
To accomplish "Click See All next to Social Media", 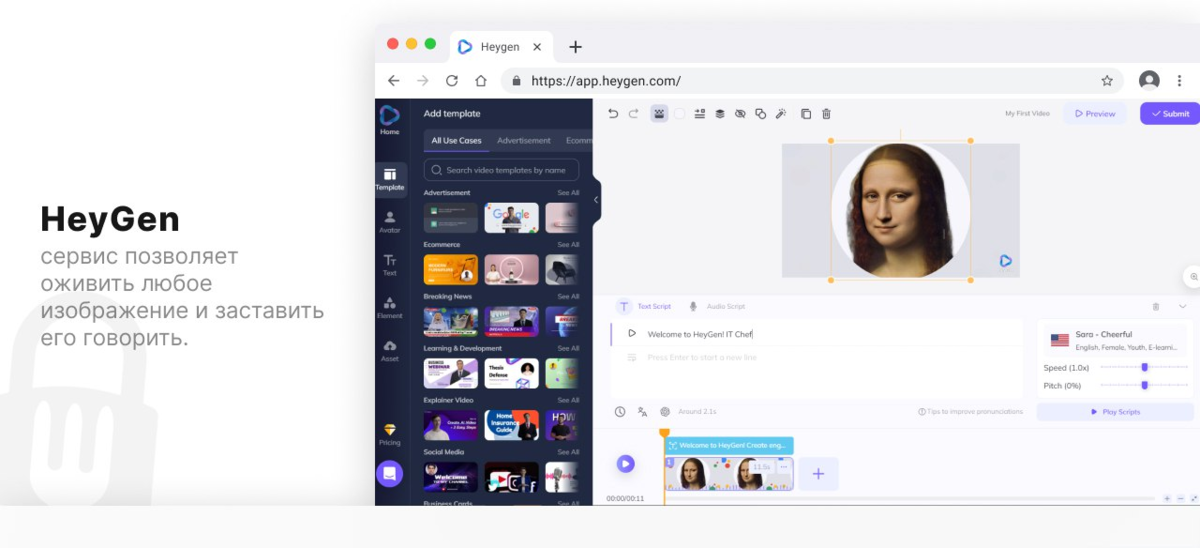I will tap(568, 453).
